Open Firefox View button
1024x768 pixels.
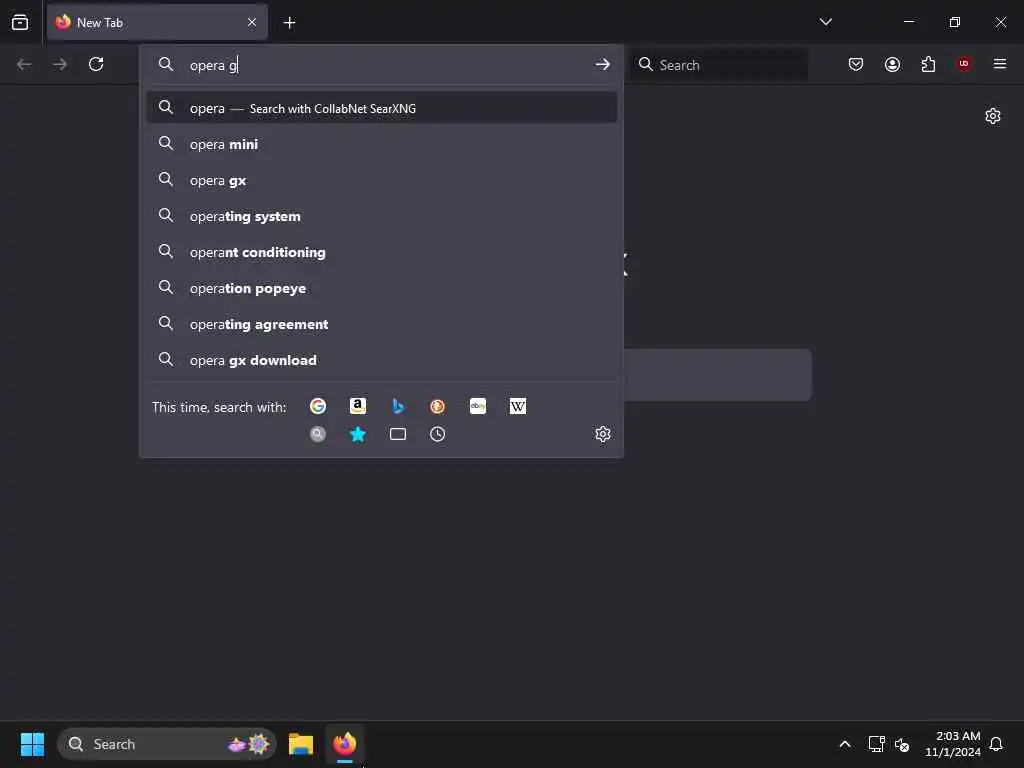(x=20, y=22)
